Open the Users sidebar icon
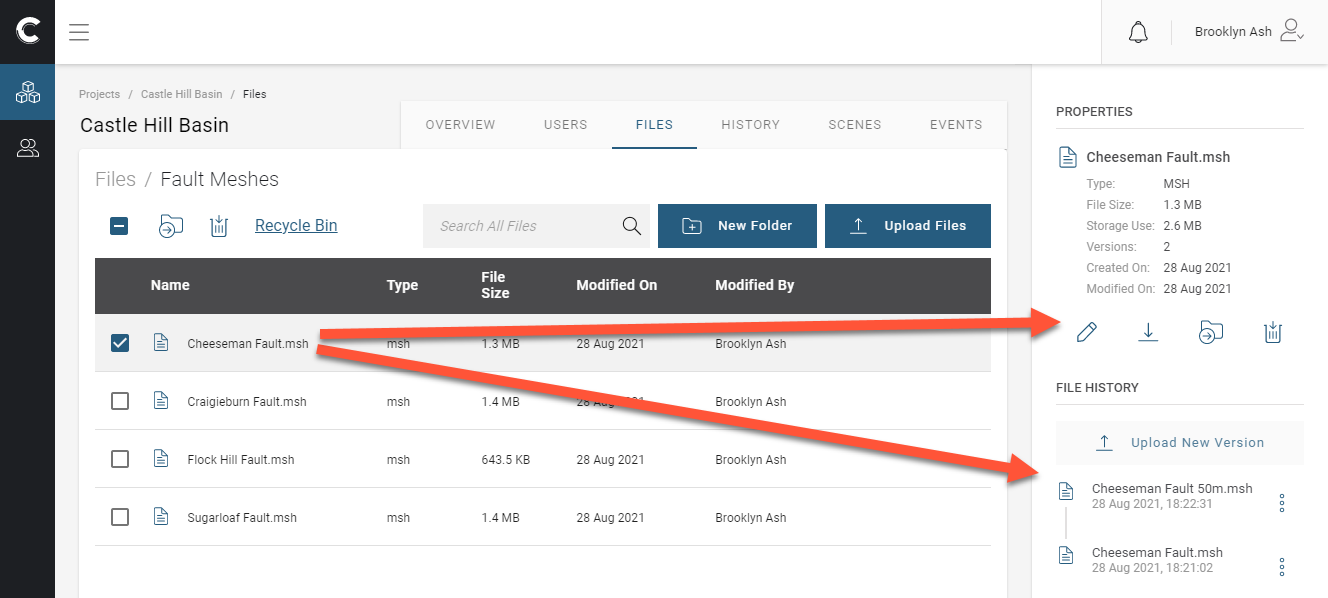 tap(28, 149)
